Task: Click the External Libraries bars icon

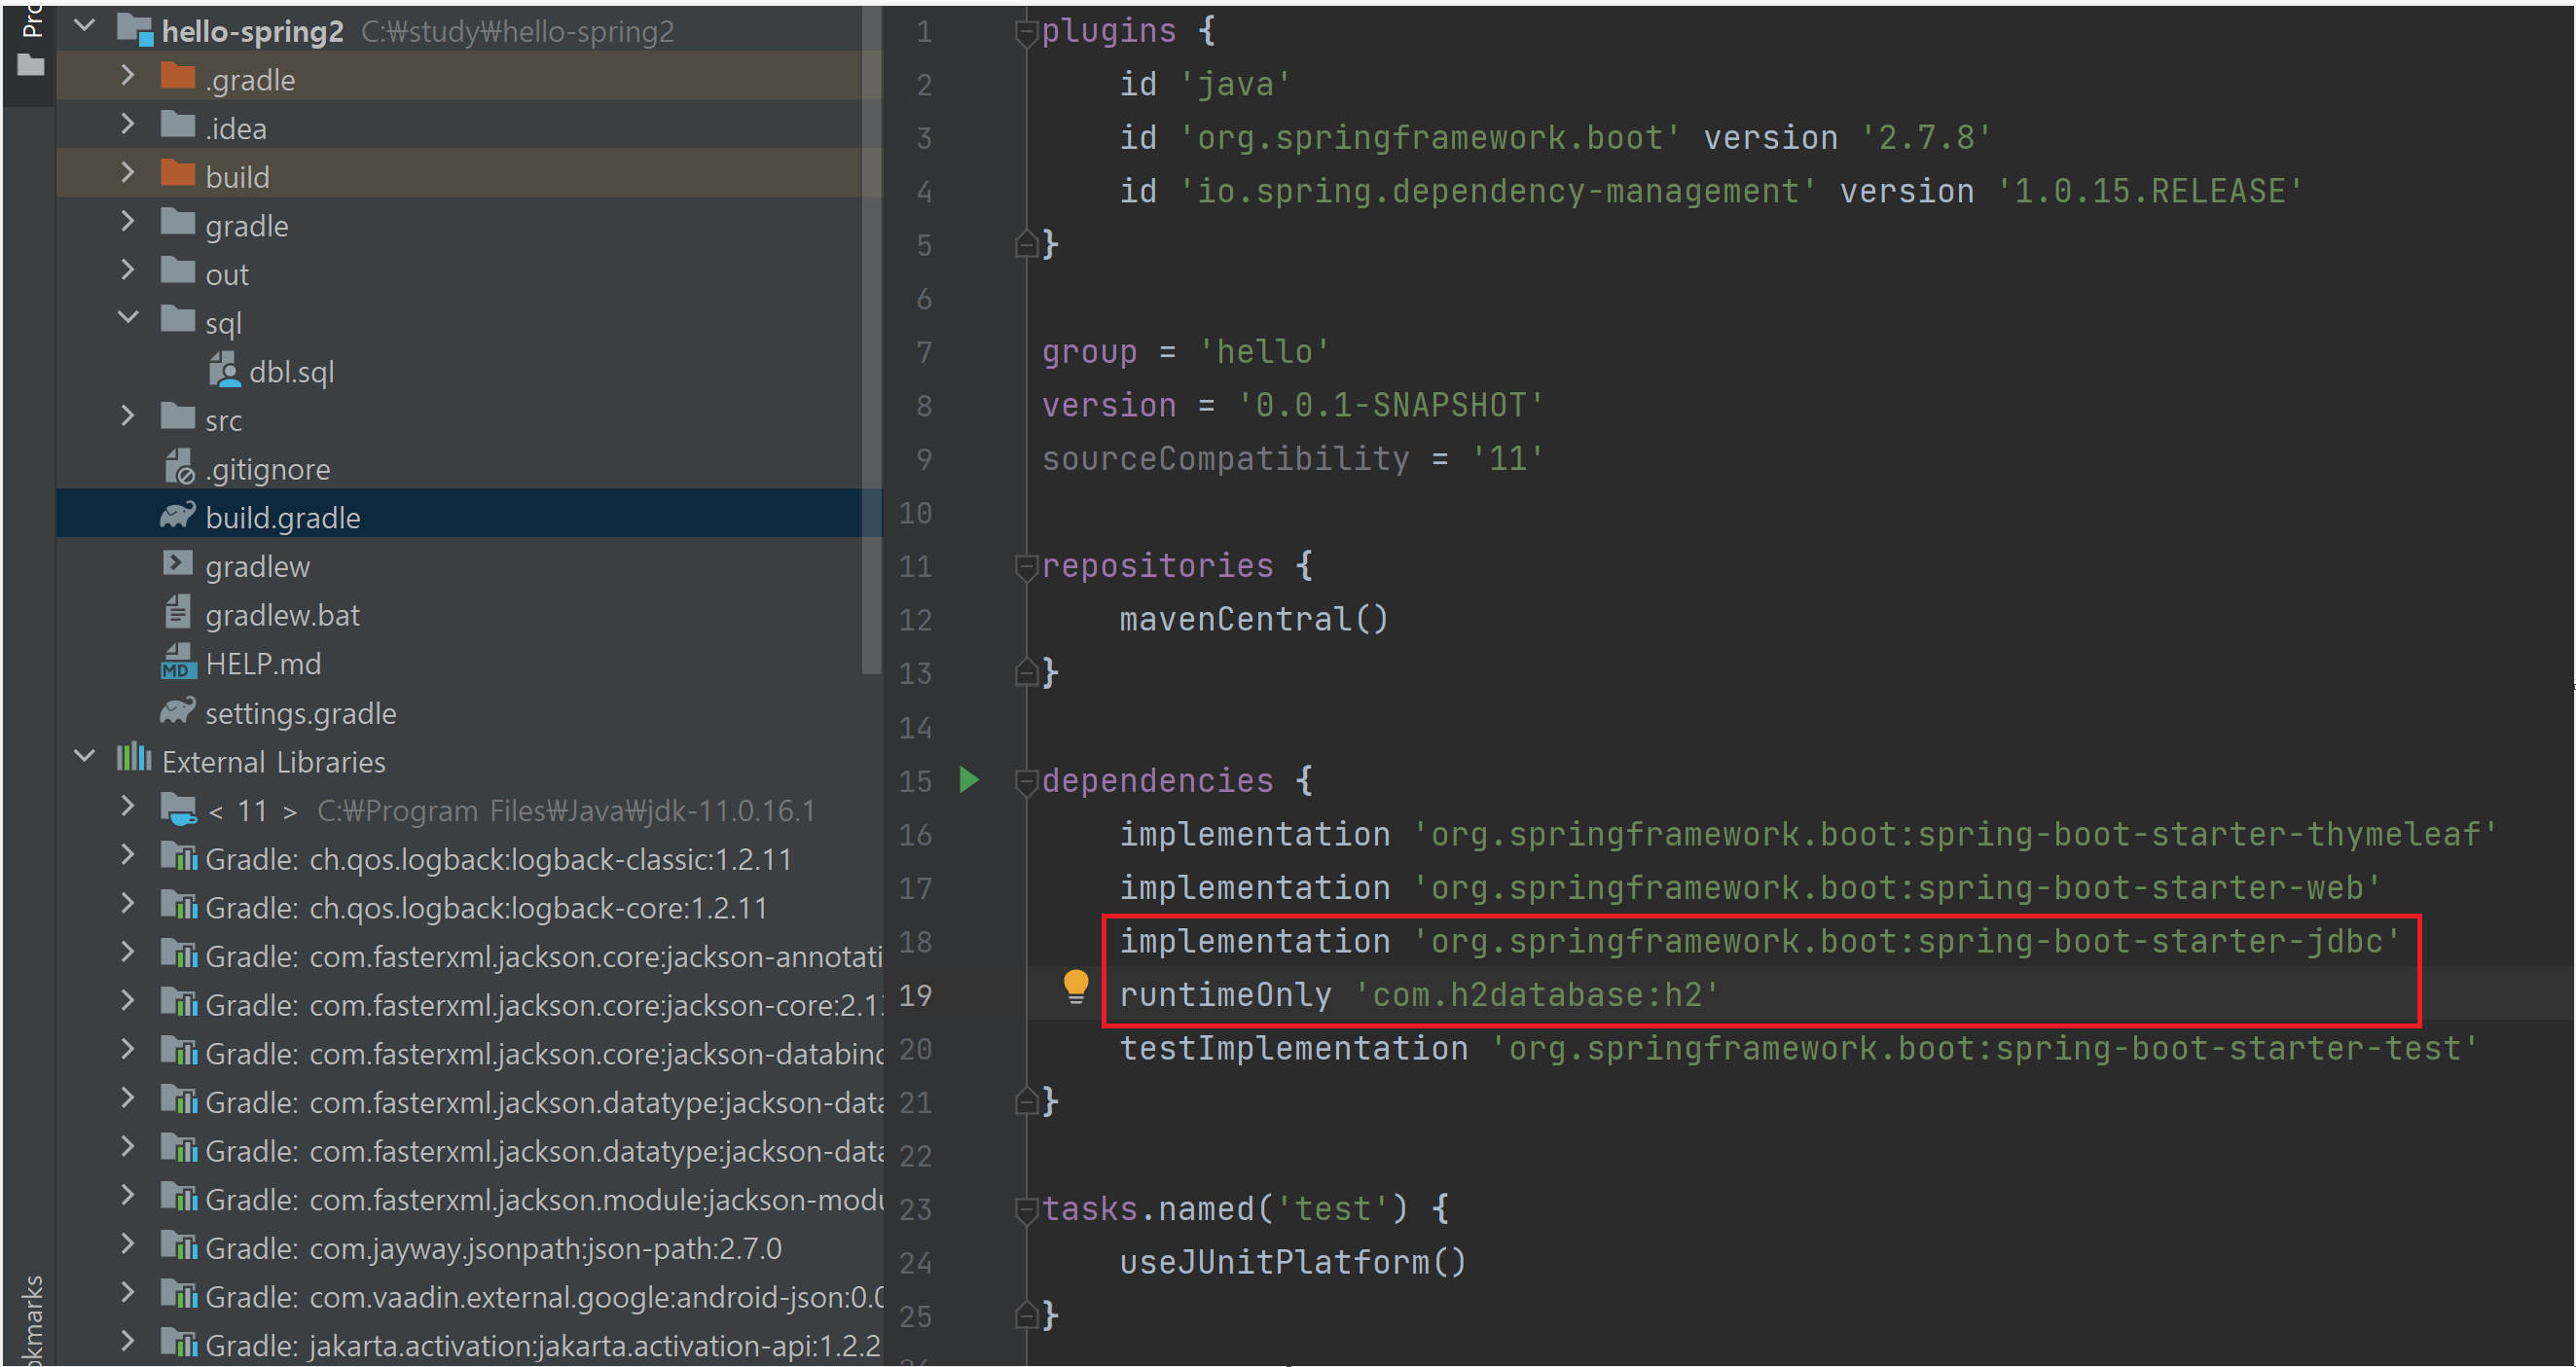Action: 133,759
